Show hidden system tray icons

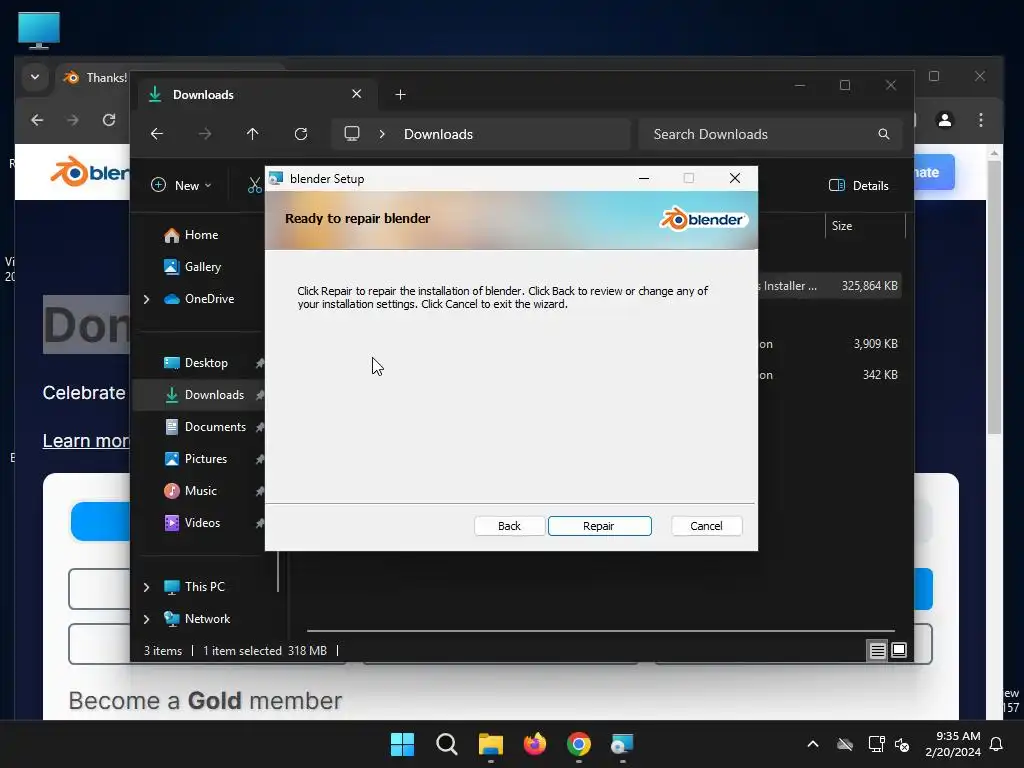click(x=813, y=744)
